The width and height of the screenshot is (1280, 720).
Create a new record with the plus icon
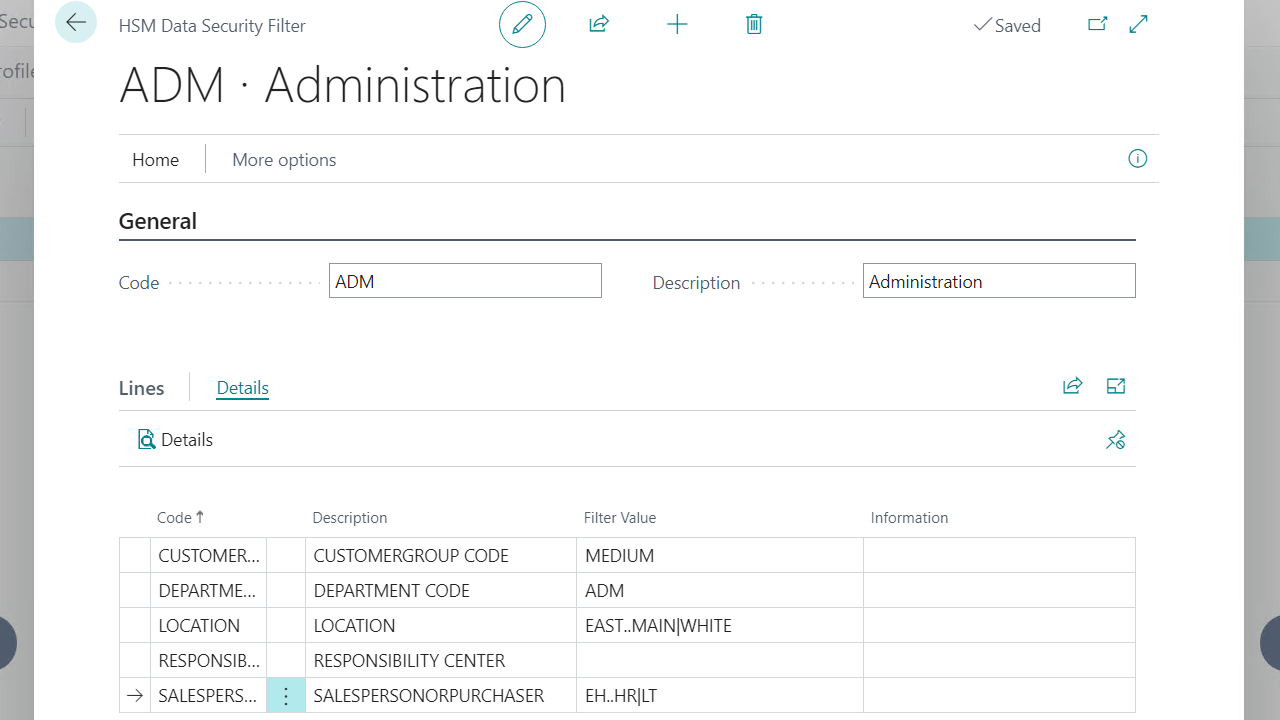677,24
